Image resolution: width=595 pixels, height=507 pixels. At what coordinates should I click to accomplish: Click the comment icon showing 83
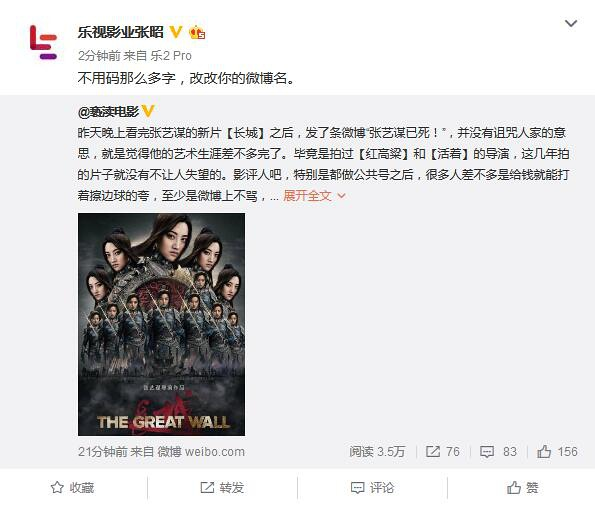(487, 452)
